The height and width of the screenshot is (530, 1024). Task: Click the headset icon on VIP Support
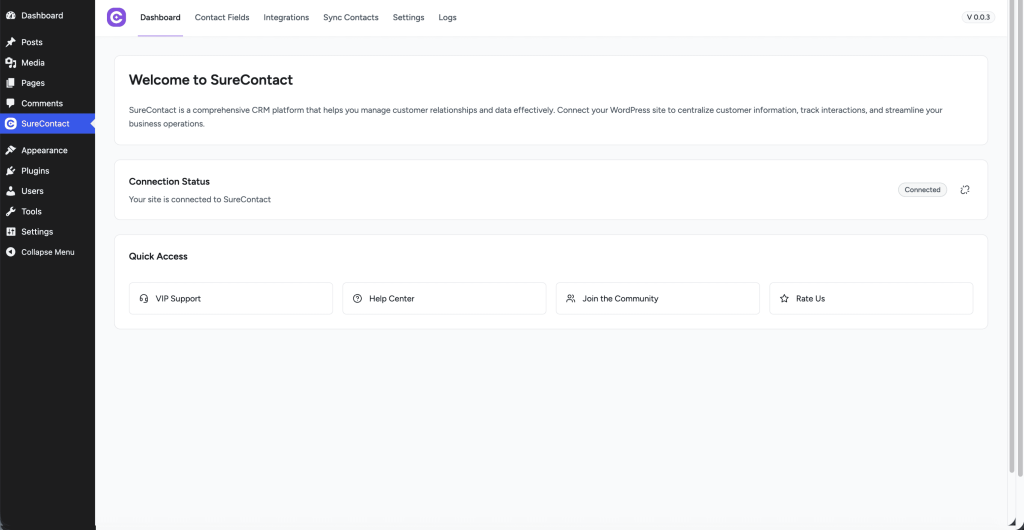pos(144,298)
